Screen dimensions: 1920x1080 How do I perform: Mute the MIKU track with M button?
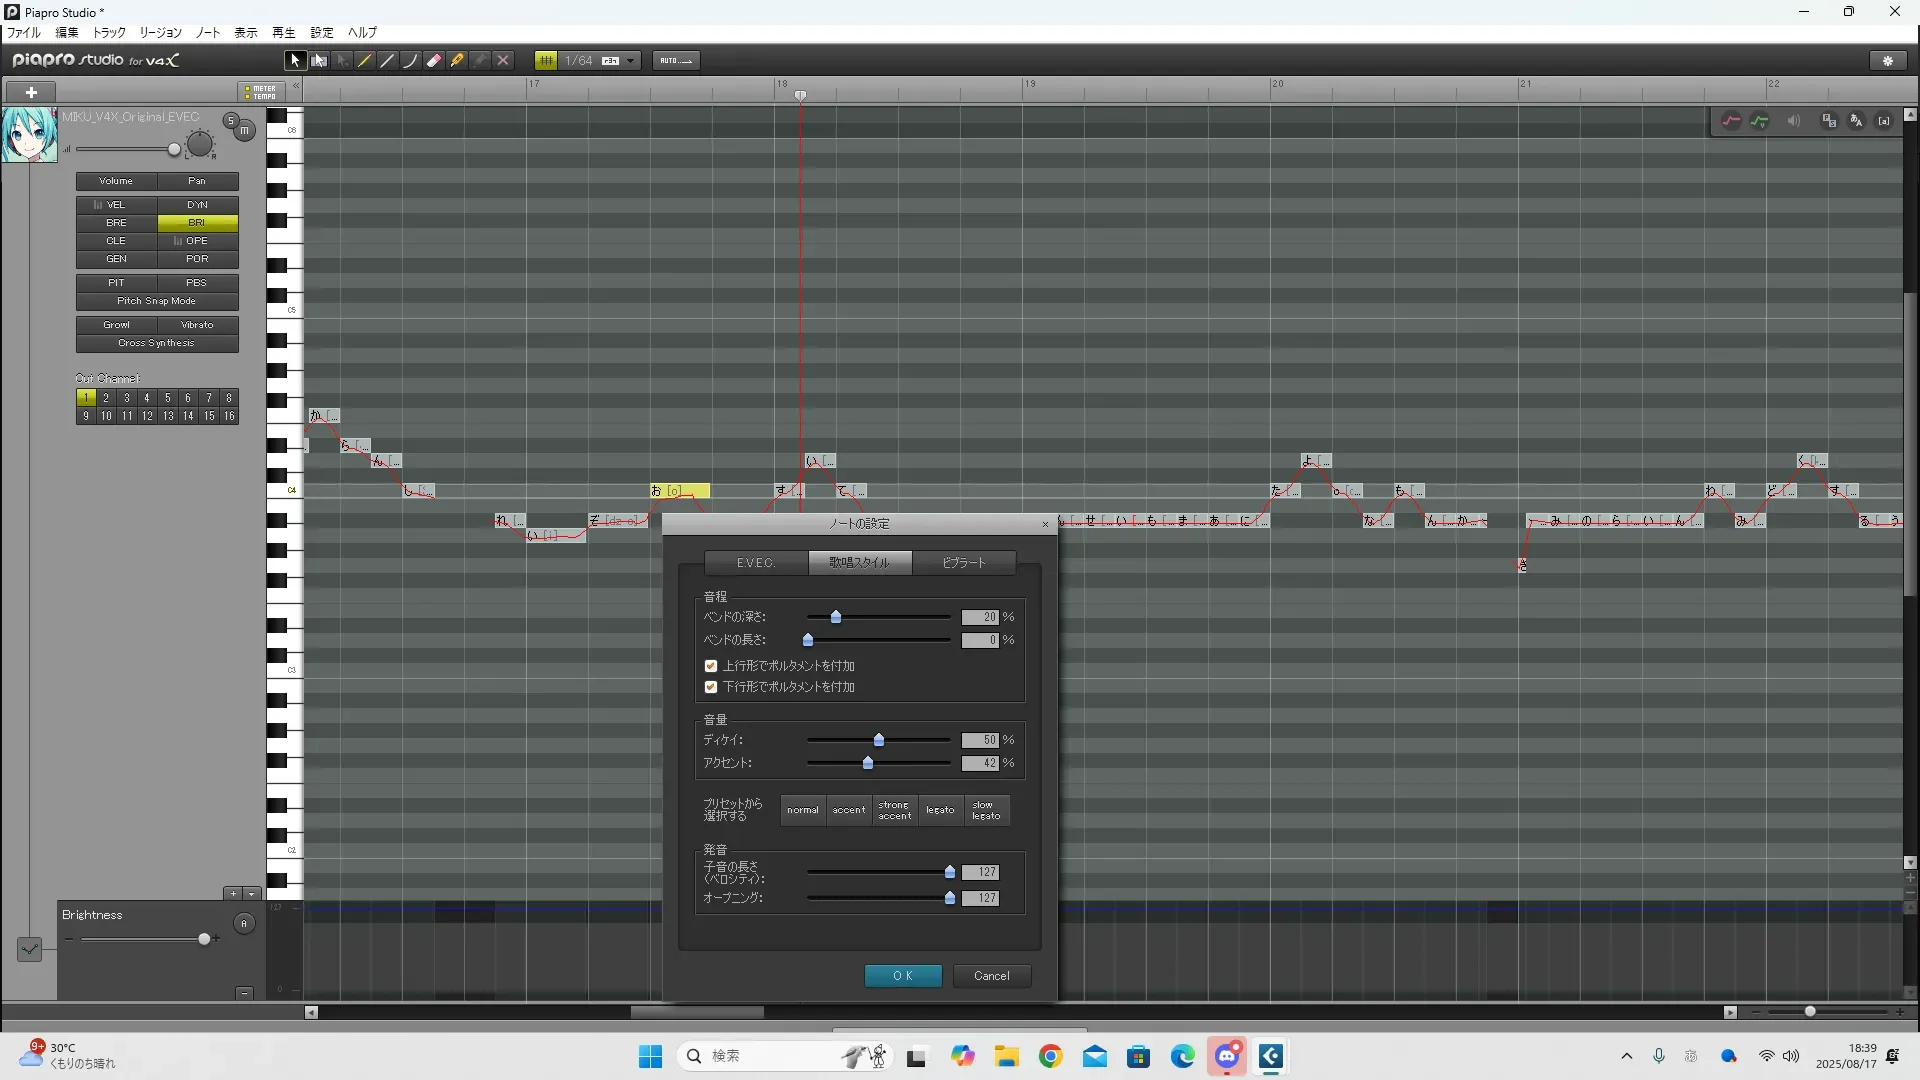(x=244, y=131)
